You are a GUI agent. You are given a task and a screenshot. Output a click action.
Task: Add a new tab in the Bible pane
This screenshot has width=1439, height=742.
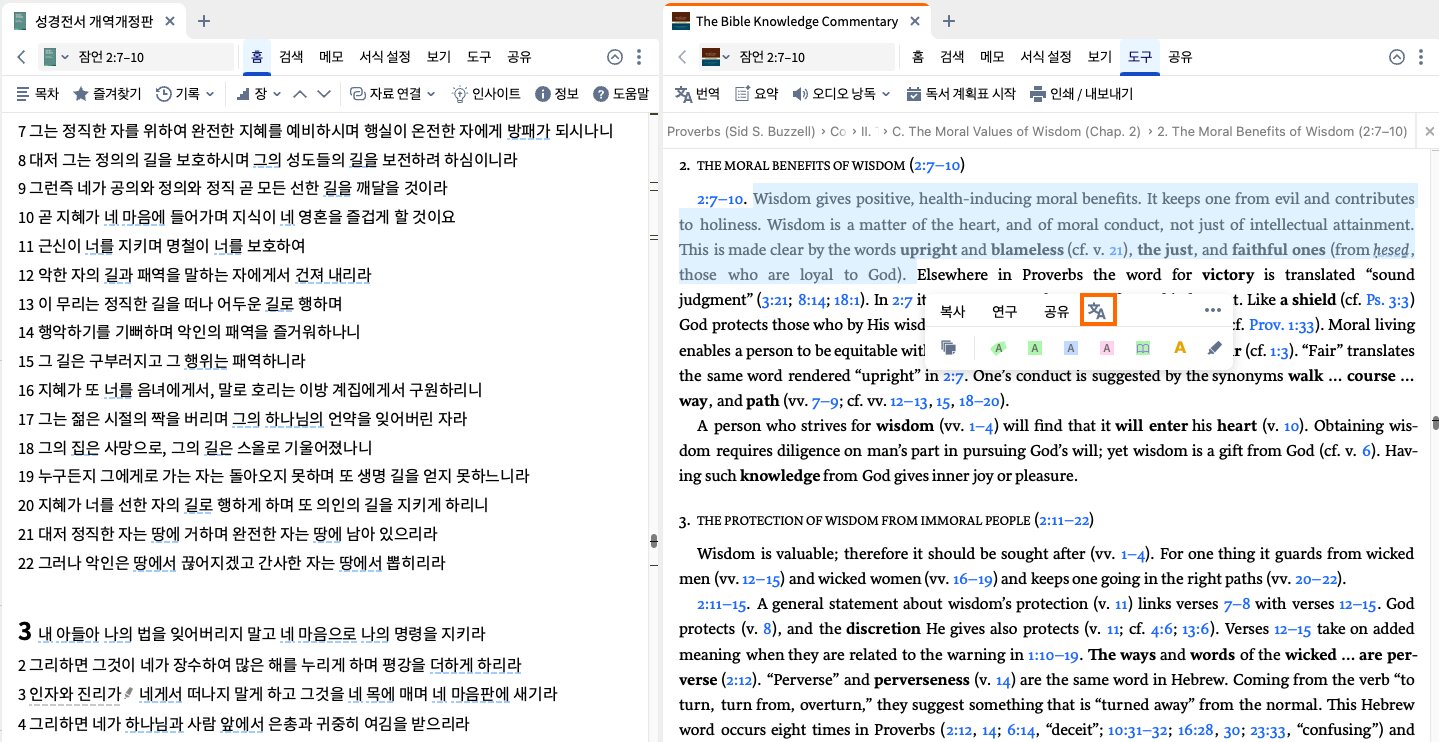point(204,20)
